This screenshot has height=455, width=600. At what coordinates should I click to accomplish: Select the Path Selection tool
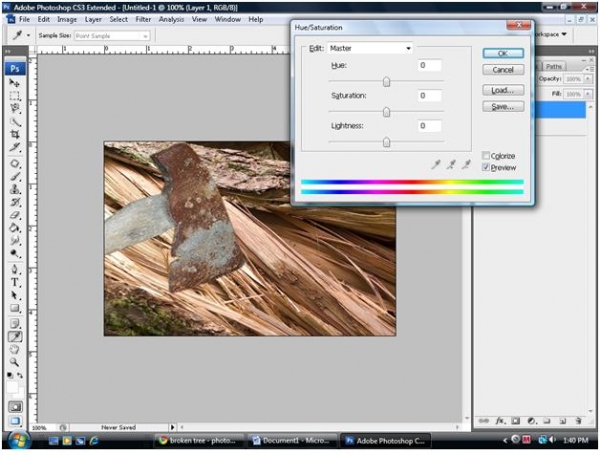[15, 295]
